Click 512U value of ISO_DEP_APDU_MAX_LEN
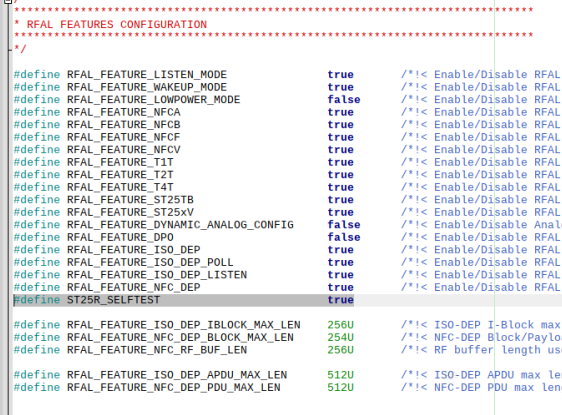 pyautogui.click(x=340, y=375)
